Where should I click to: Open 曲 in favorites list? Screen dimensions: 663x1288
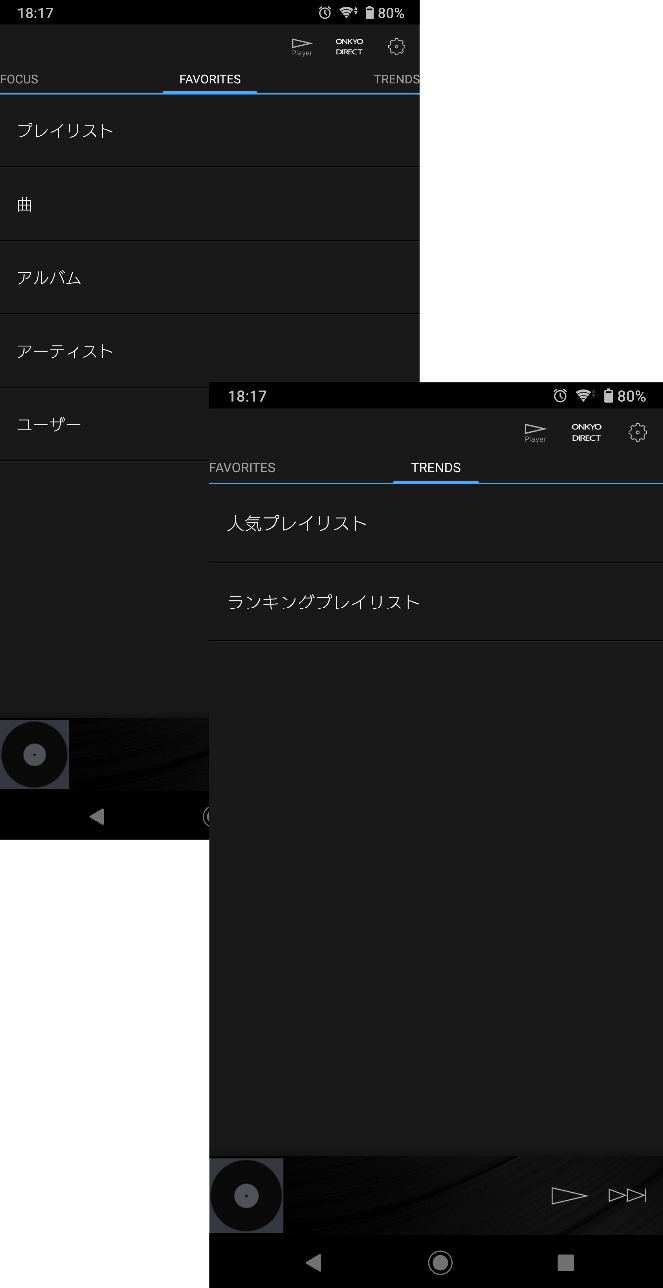pyautogui.click(x=209, y=204)
